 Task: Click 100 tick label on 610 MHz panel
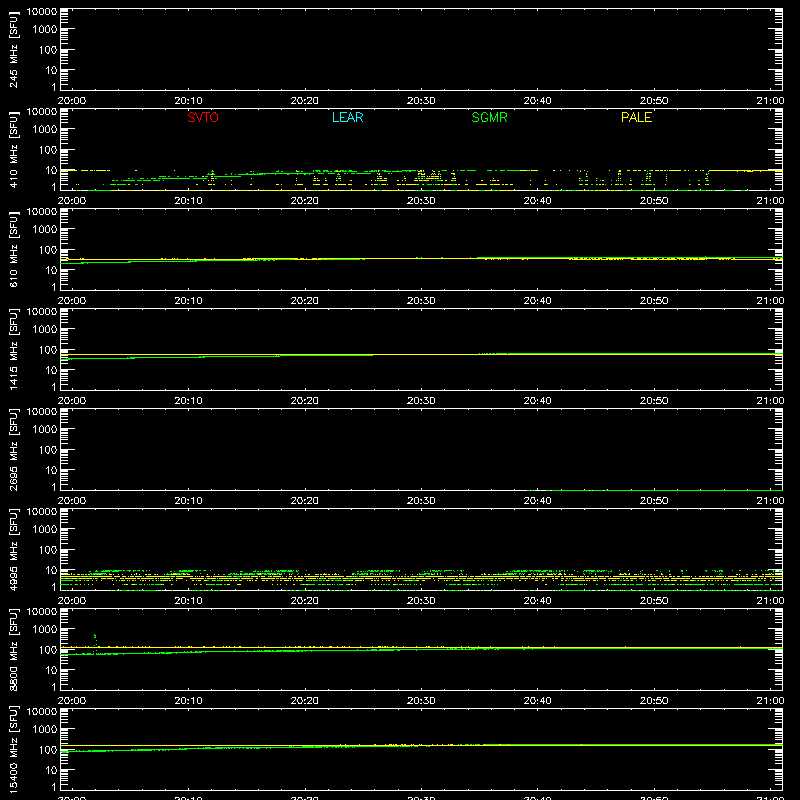coord(48,250)
